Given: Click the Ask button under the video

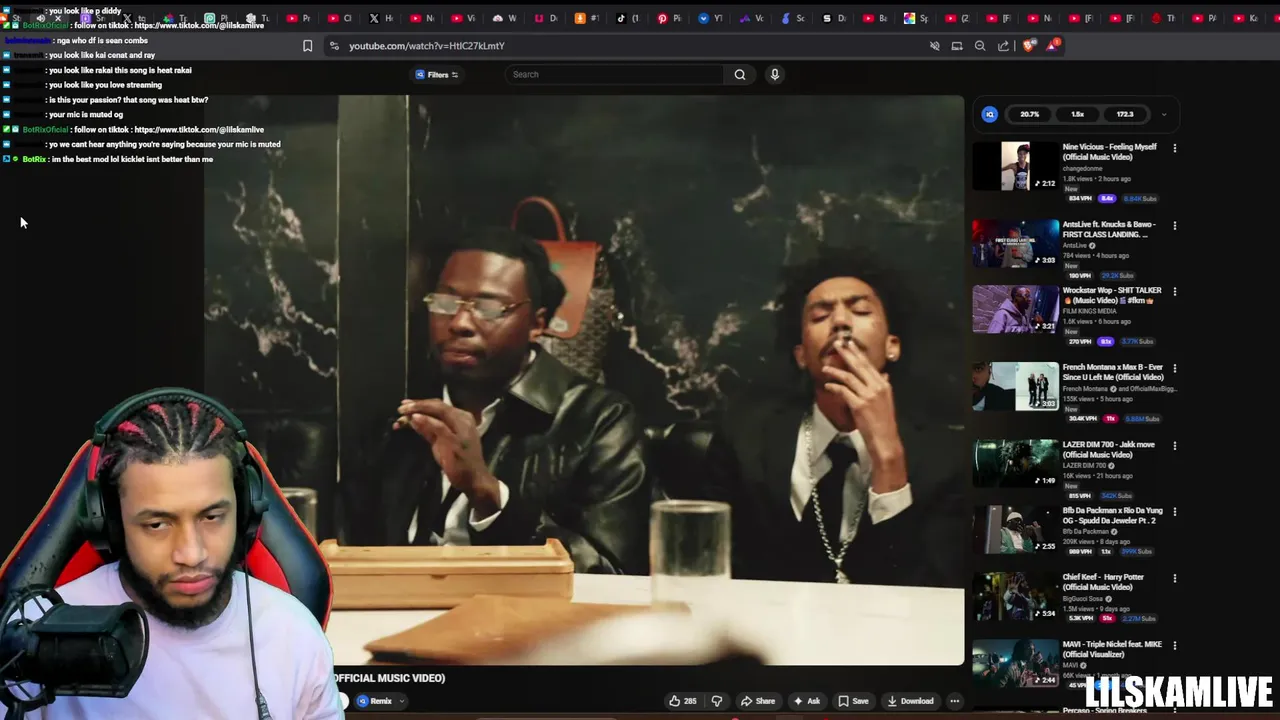Looking at the screenshot, I should (x=806, y=701).
